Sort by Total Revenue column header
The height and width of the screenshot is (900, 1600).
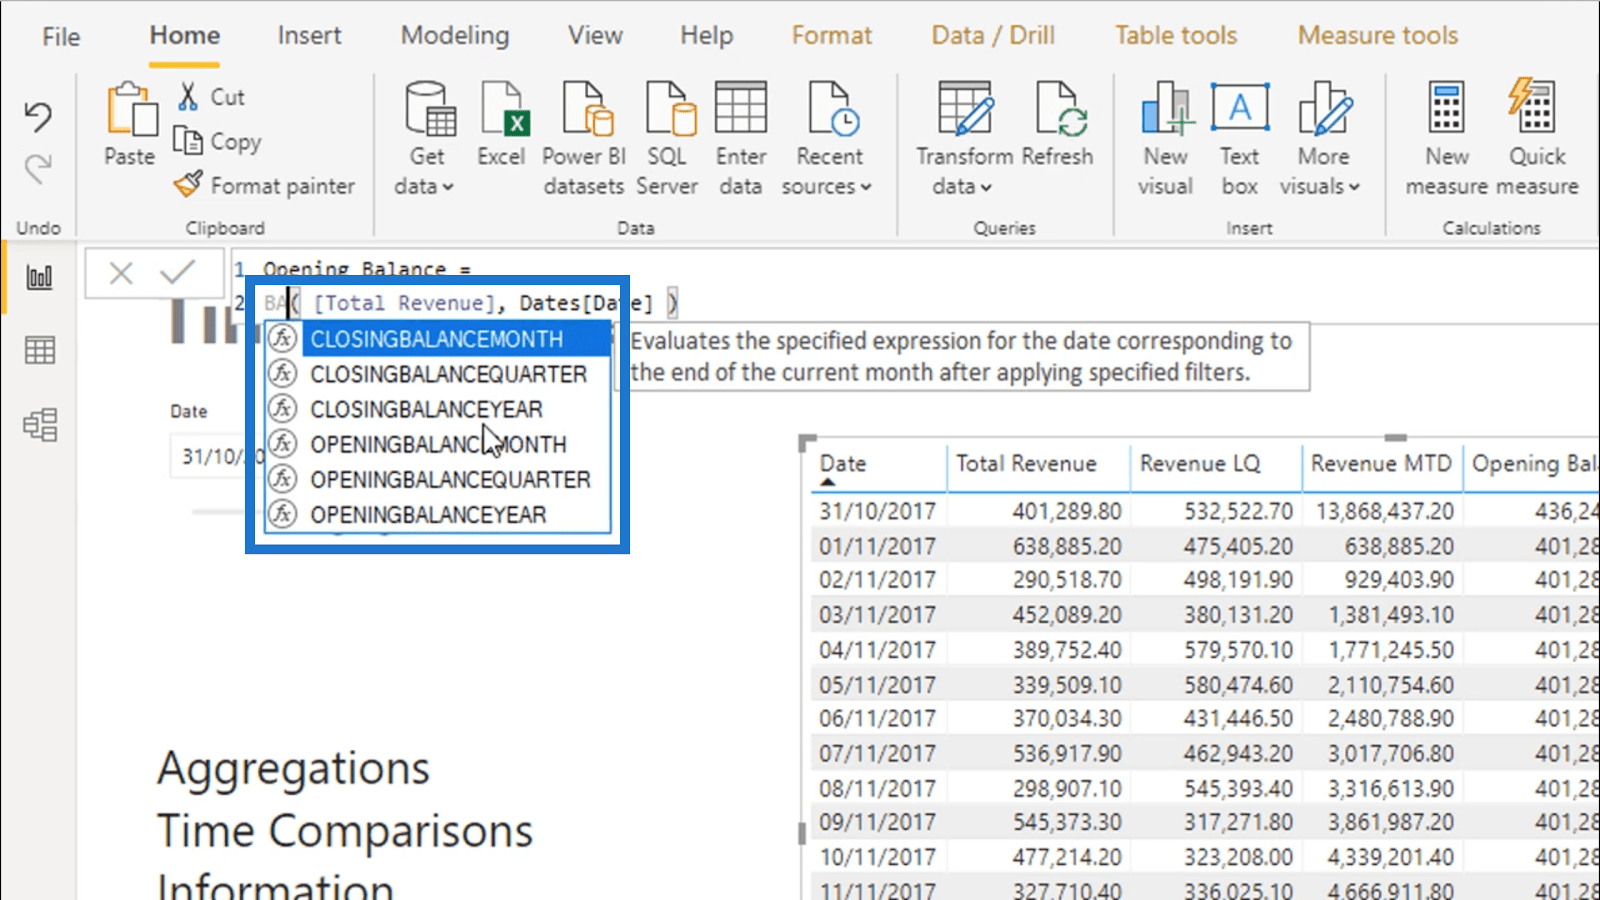[x=1026, y=464]
